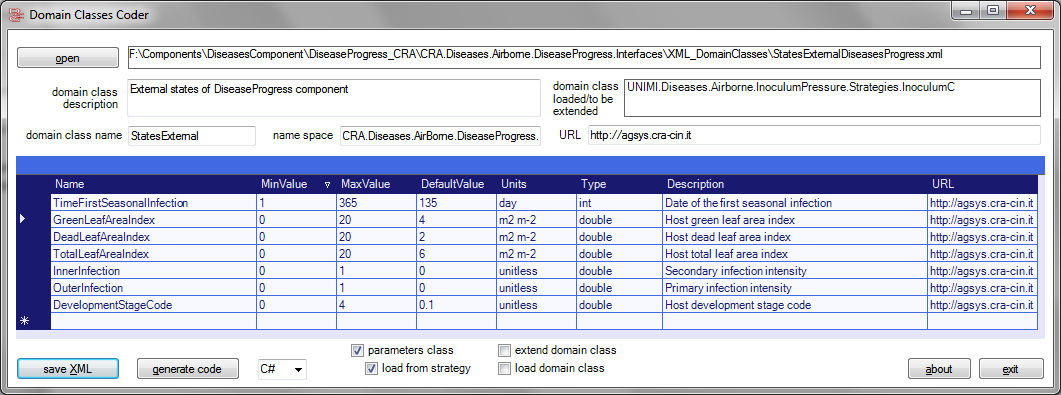The image size is (1061, 395).
Task: Click the open button
Action: tap(68, 58)
